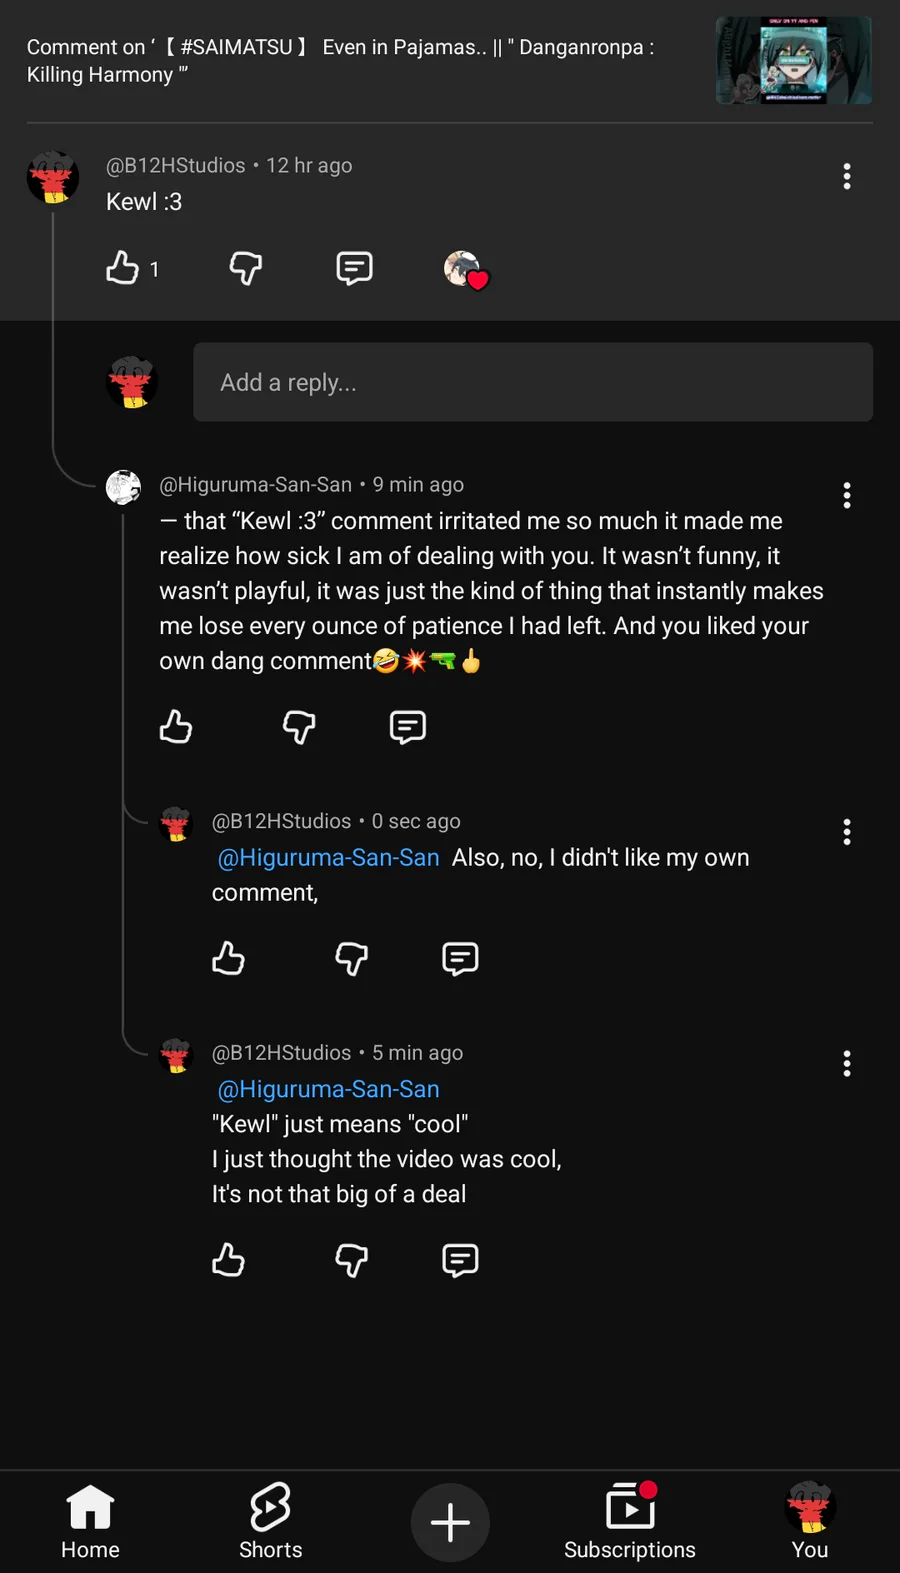This screenshot has width=900, height=1573.
Task: Reply to the "Kewl just means cool" comment
Action: click(x=460, y=1260)
